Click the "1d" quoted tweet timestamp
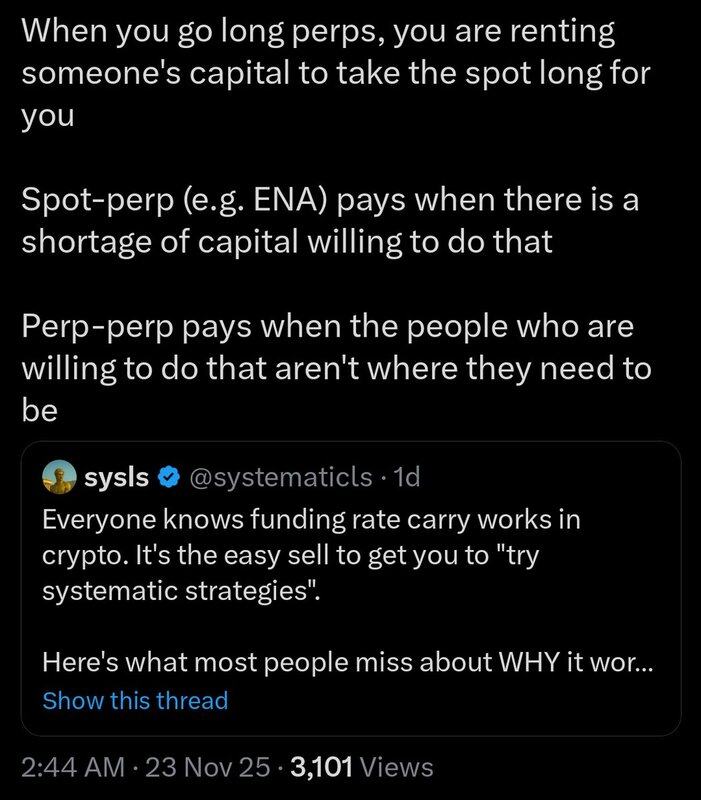701x800 pixels. point(407,478)
